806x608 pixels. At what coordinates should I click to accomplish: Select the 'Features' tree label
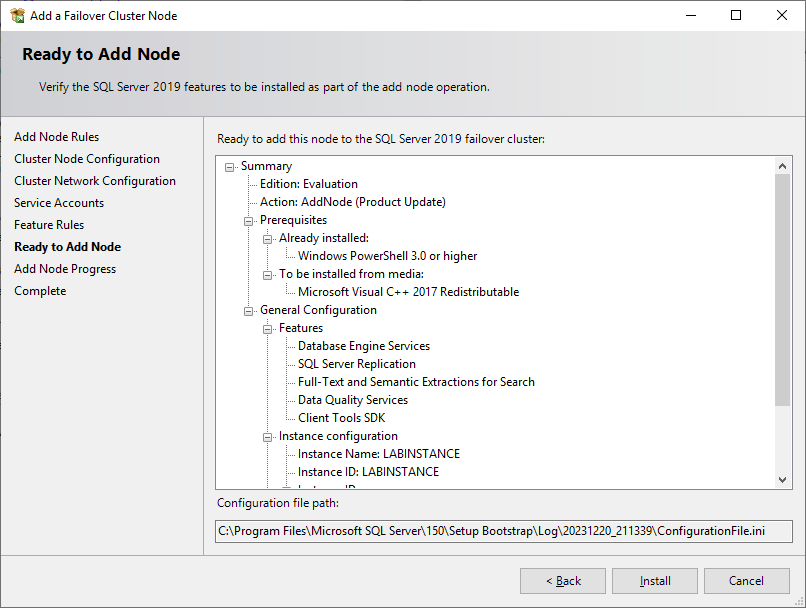coord(301,328)
